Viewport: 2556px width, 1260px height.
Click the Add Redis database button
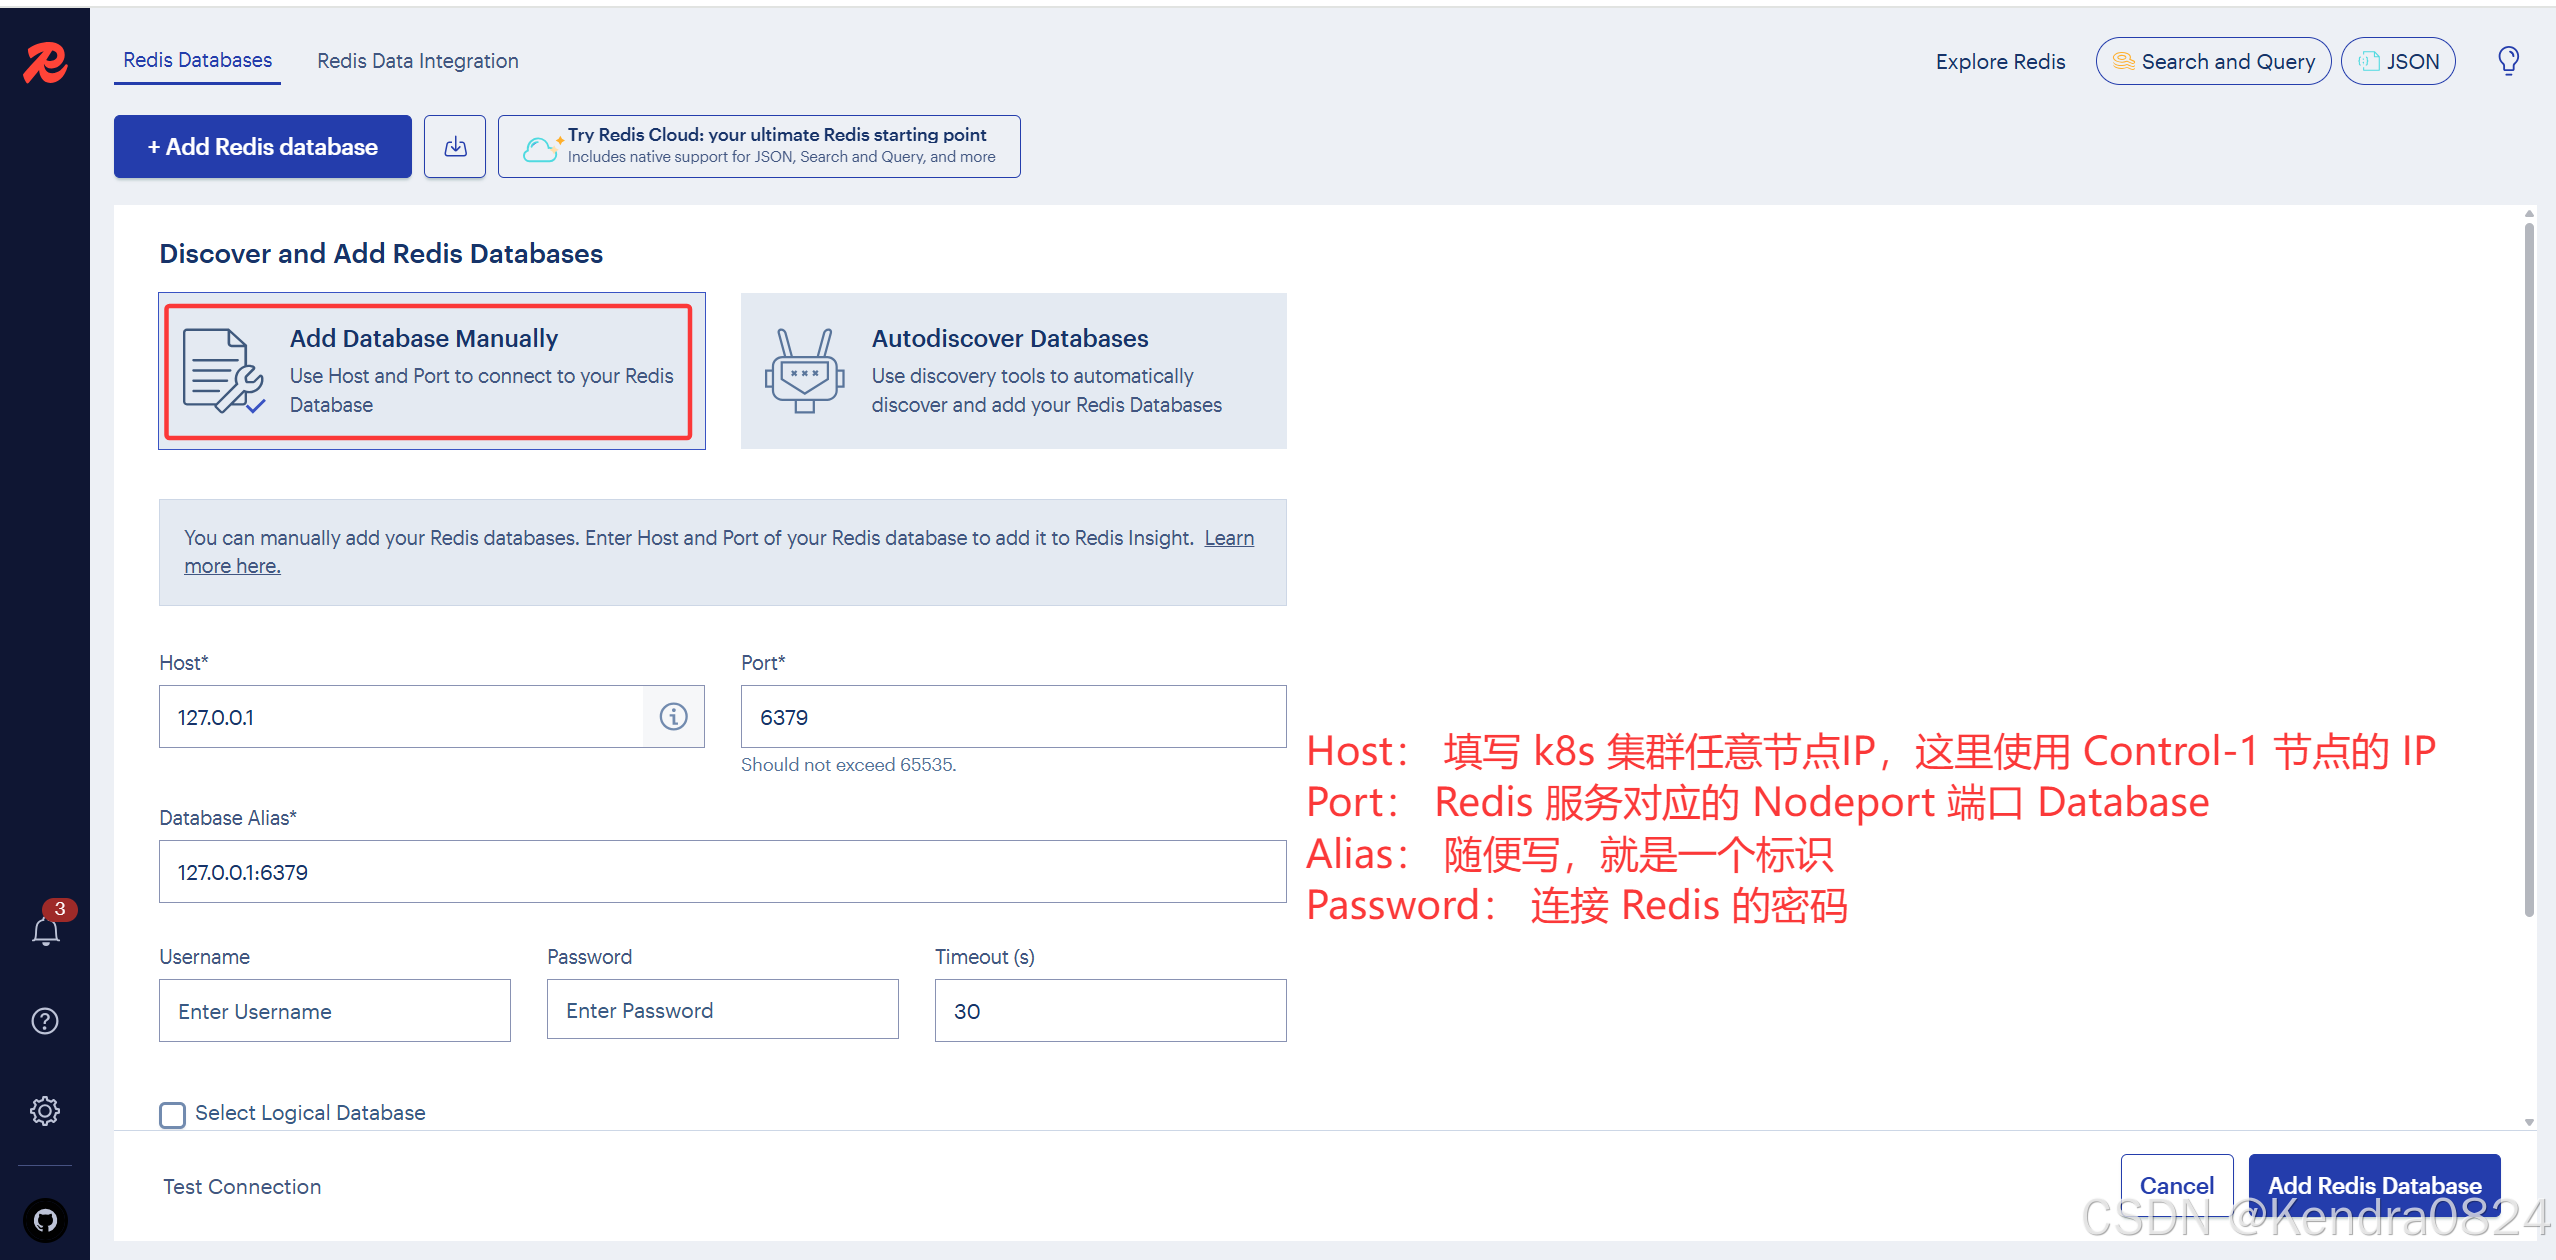(263, 147)
